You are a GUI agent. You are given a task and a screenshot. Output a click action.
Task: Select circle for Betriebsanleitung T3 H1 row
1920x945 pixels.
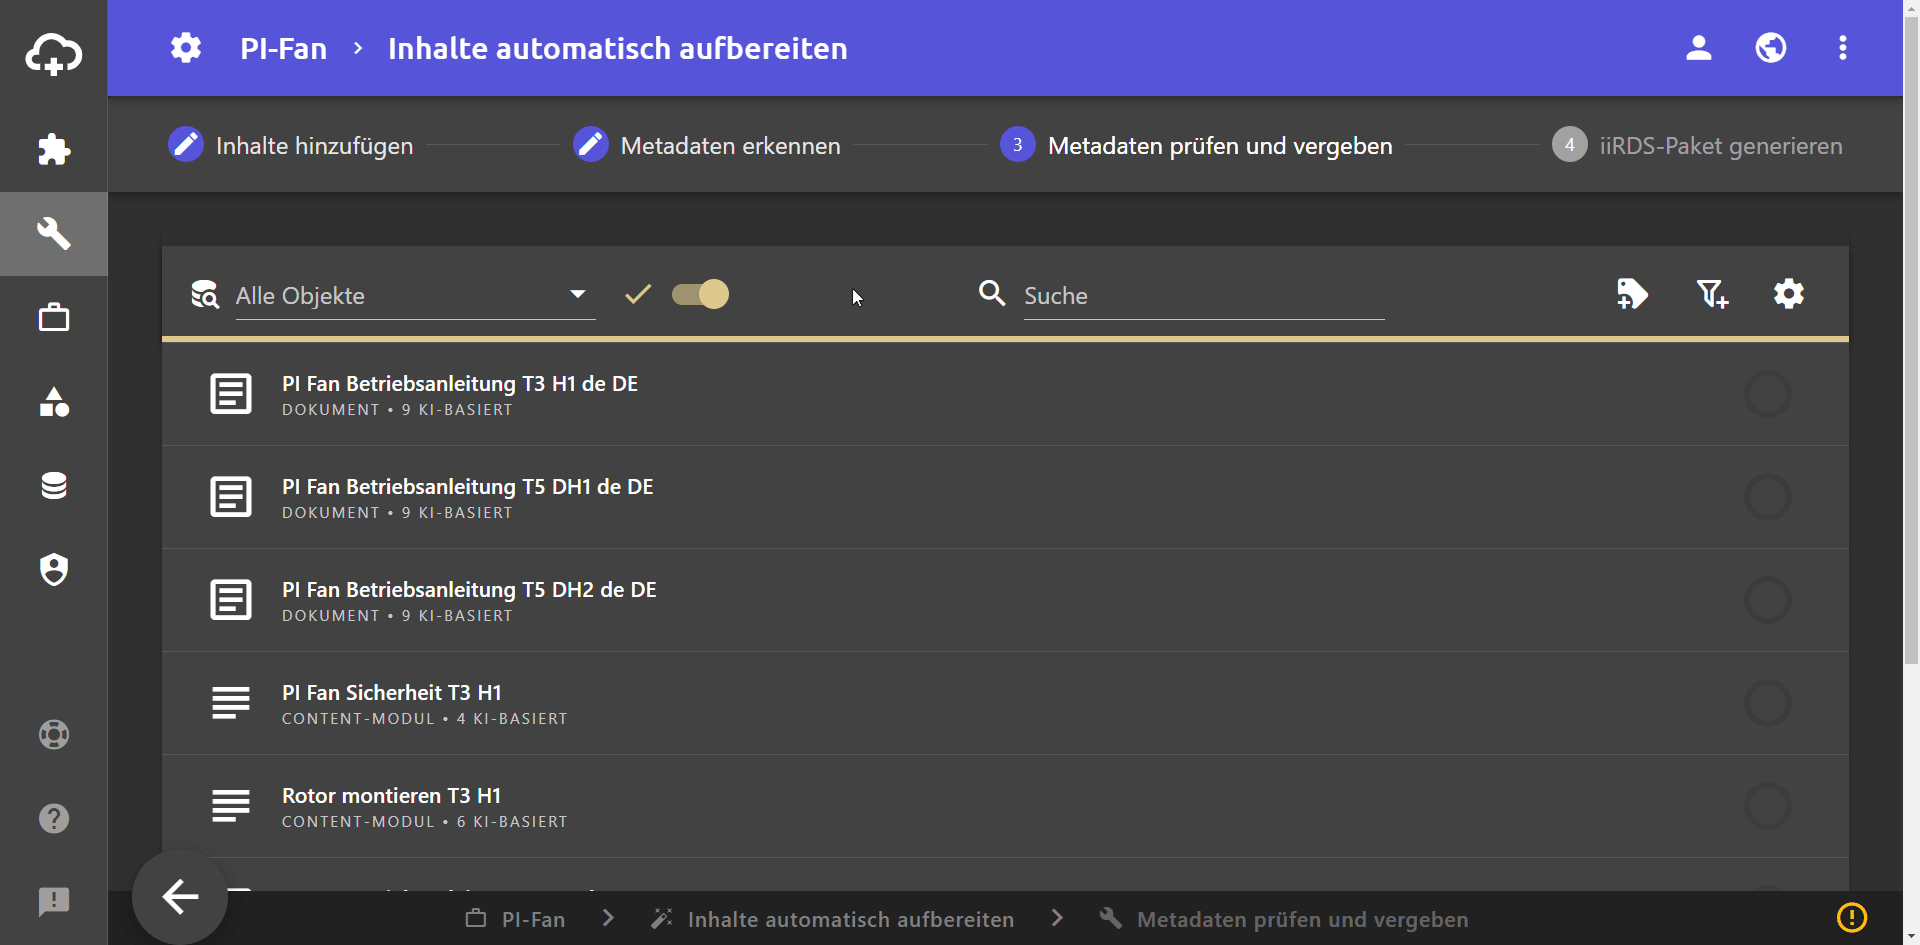point(1768,394)
